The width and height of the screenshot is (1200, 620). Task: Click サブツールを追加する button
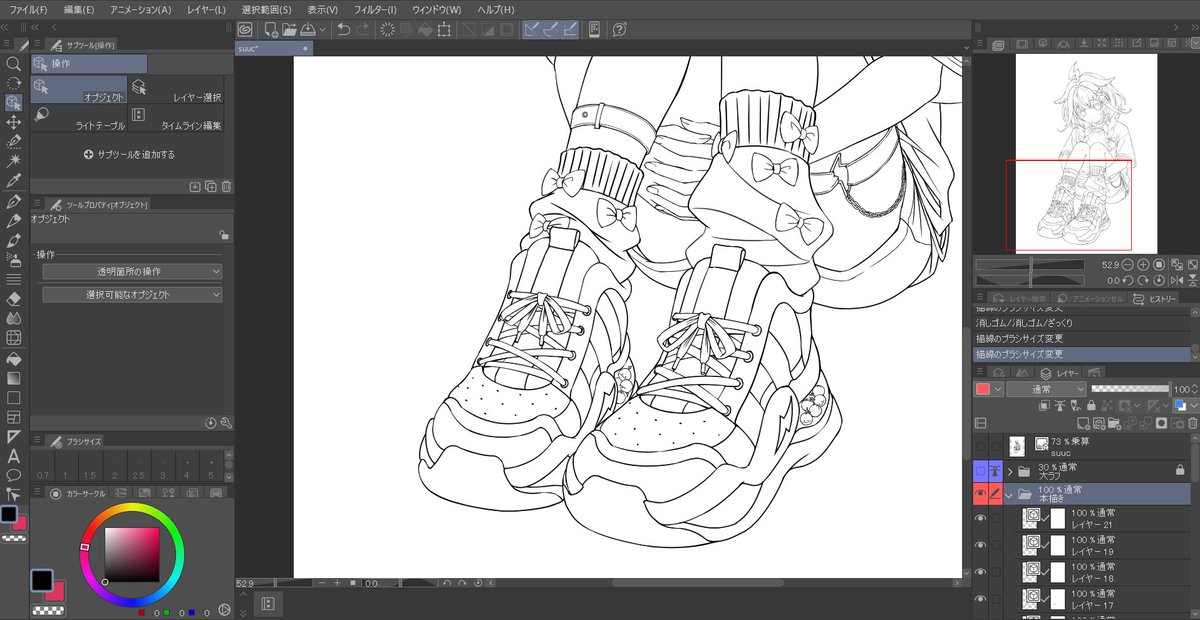click(x=129, y=155)
